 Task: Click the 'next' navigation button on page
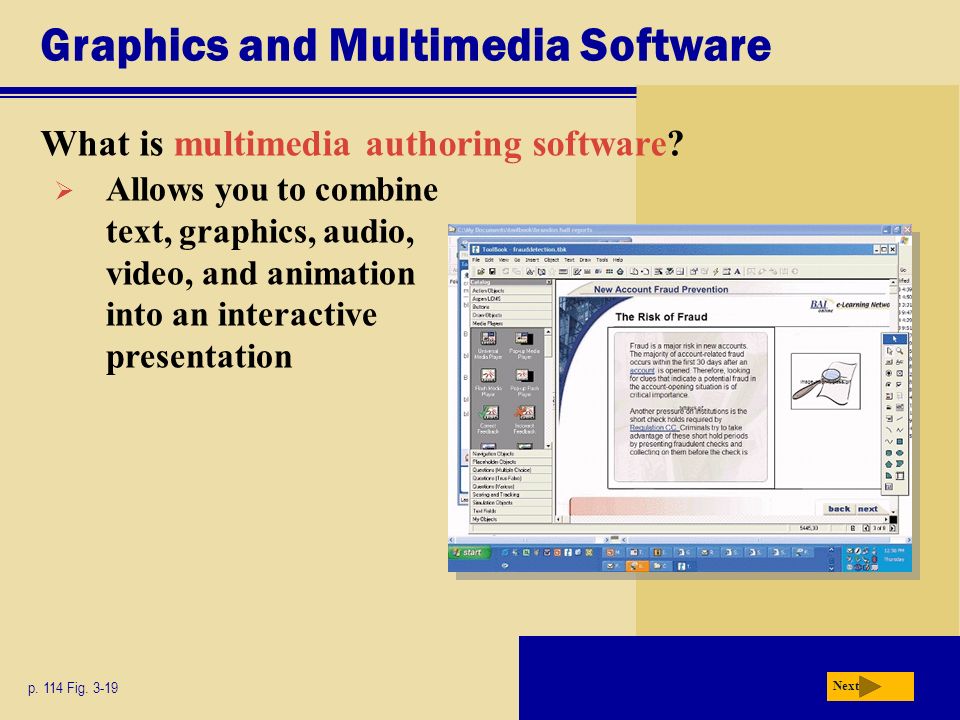pyautogui.click(x=868, y=509)
